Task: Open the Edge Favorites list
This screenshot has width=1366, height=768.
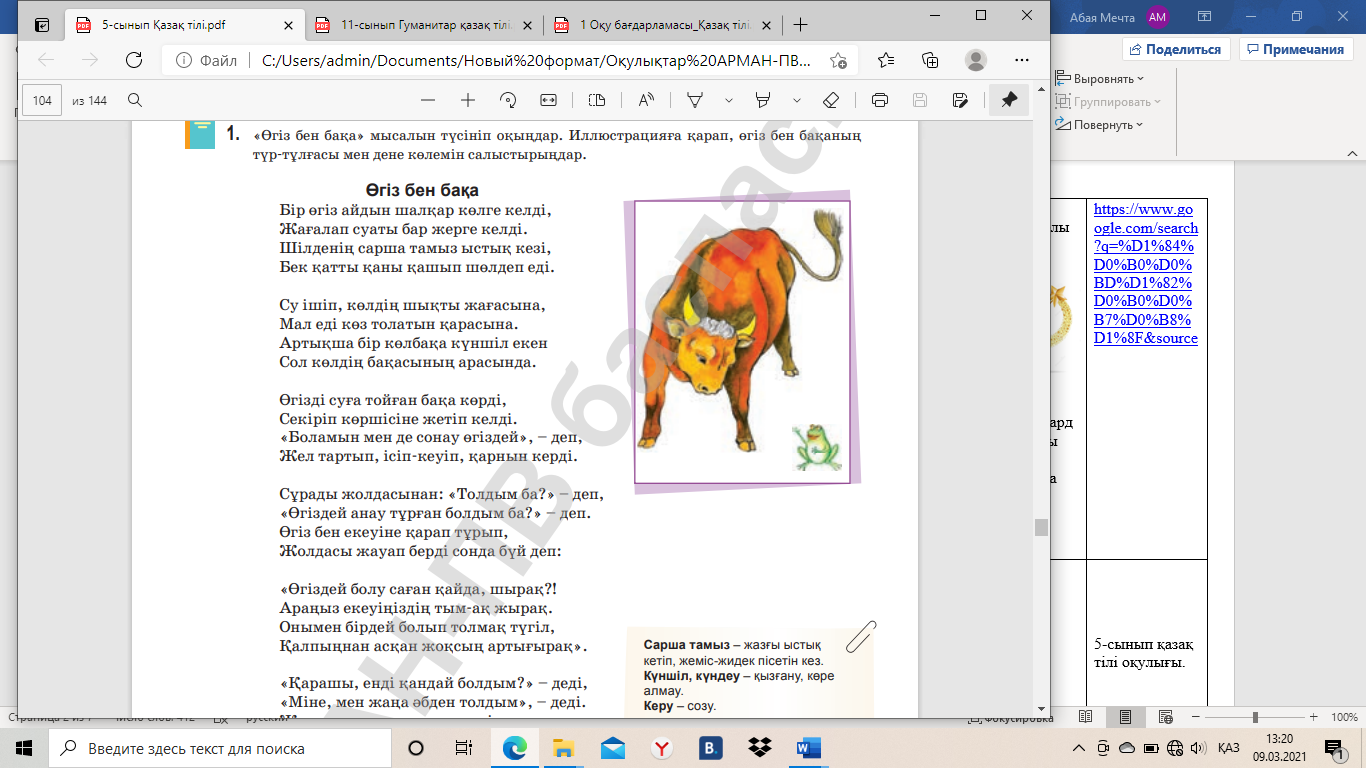Action: pos(886,60)
